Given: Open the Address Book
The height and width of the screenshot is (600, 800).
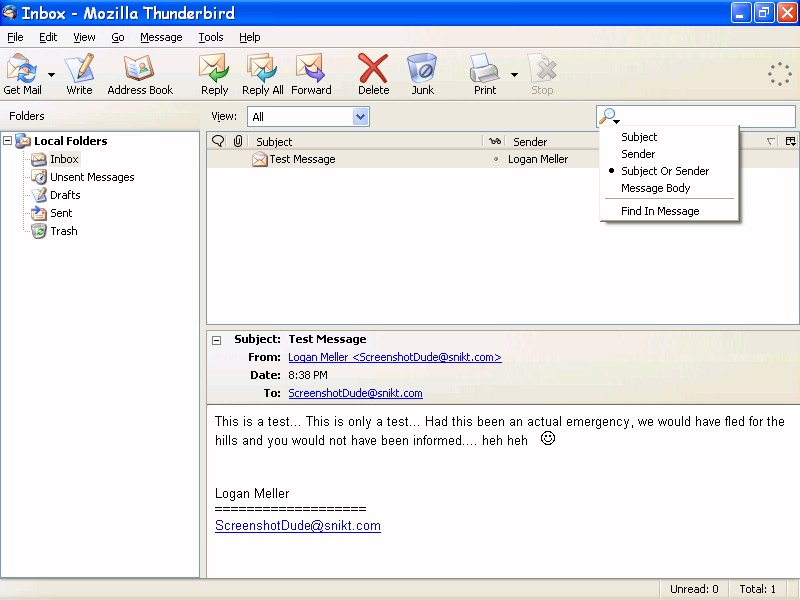Looking at the screenshot, I should pyautogui.click(x=140, y=74).
